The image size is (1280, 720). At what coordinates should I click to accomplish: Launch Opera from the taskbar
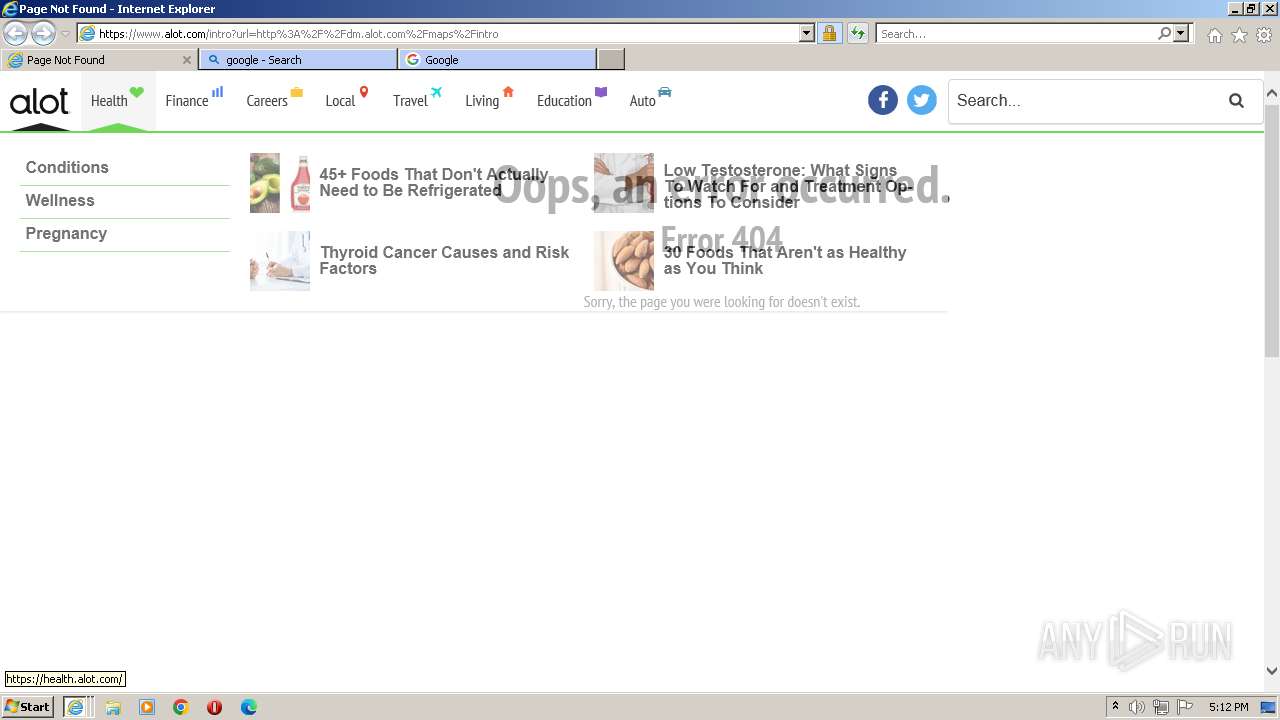click(x=214, y=707)
